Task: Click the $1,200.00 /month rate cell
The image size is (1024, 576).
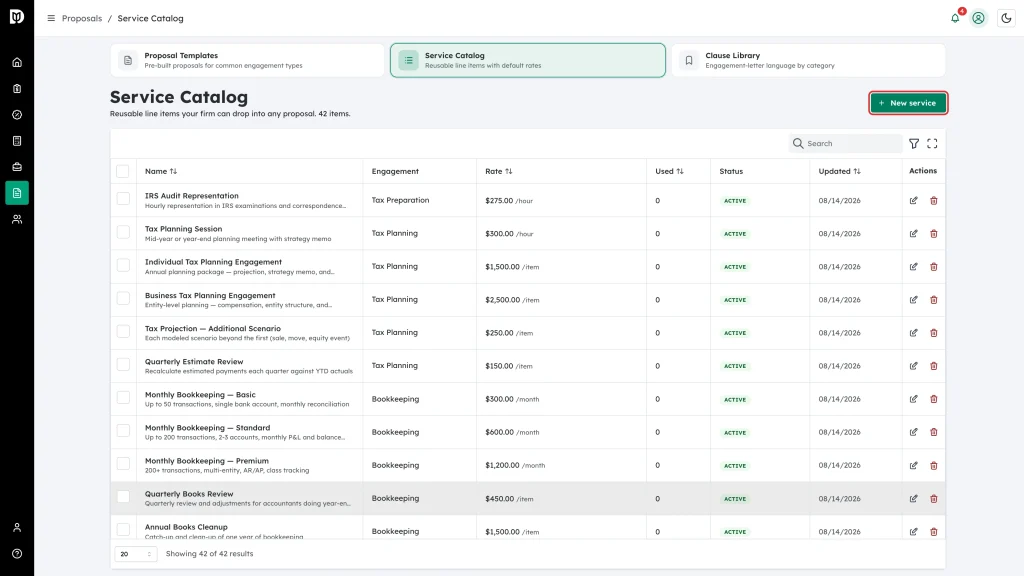Action: (x=515, y=466)
